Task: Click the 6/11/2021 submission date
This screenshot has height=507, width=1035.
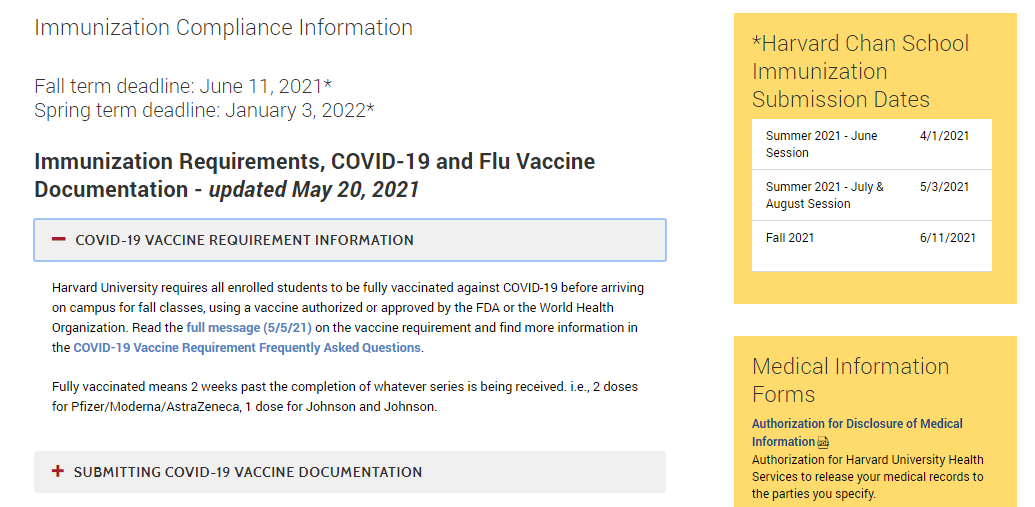Action: [x=947, y=238]
